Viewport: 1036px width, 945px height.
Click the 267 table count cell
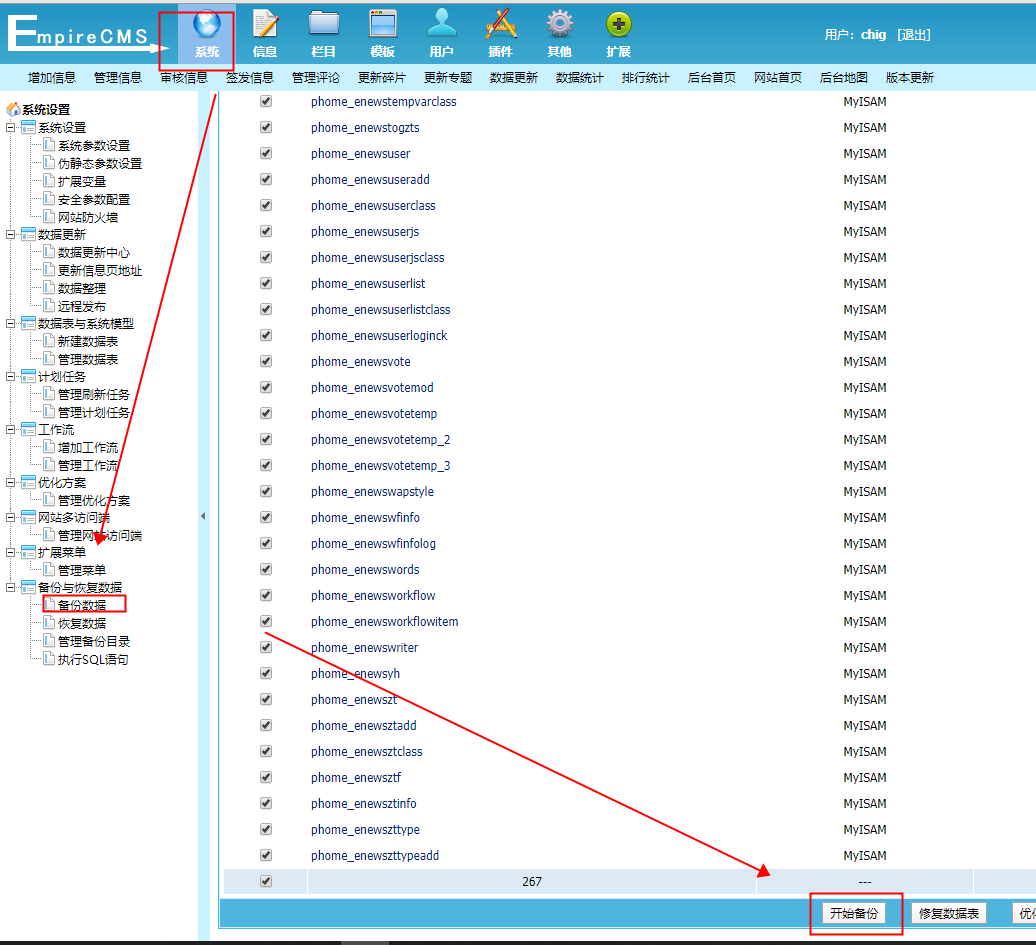coord(532,882)
